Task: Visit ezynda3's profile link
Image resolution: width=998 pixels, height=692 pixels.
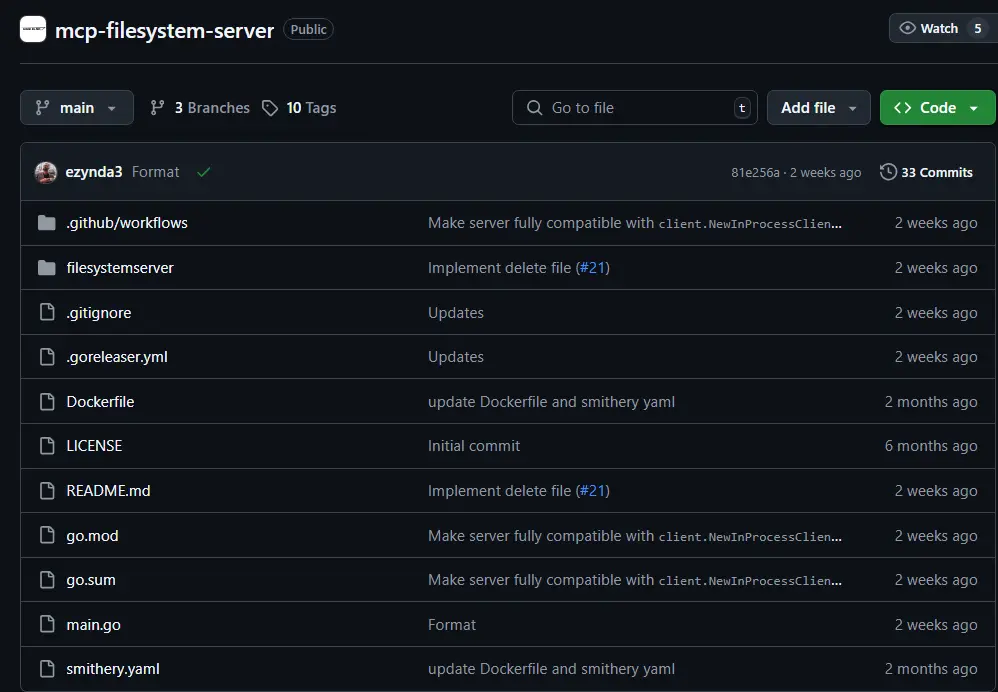Action: [x=93, y=171]
